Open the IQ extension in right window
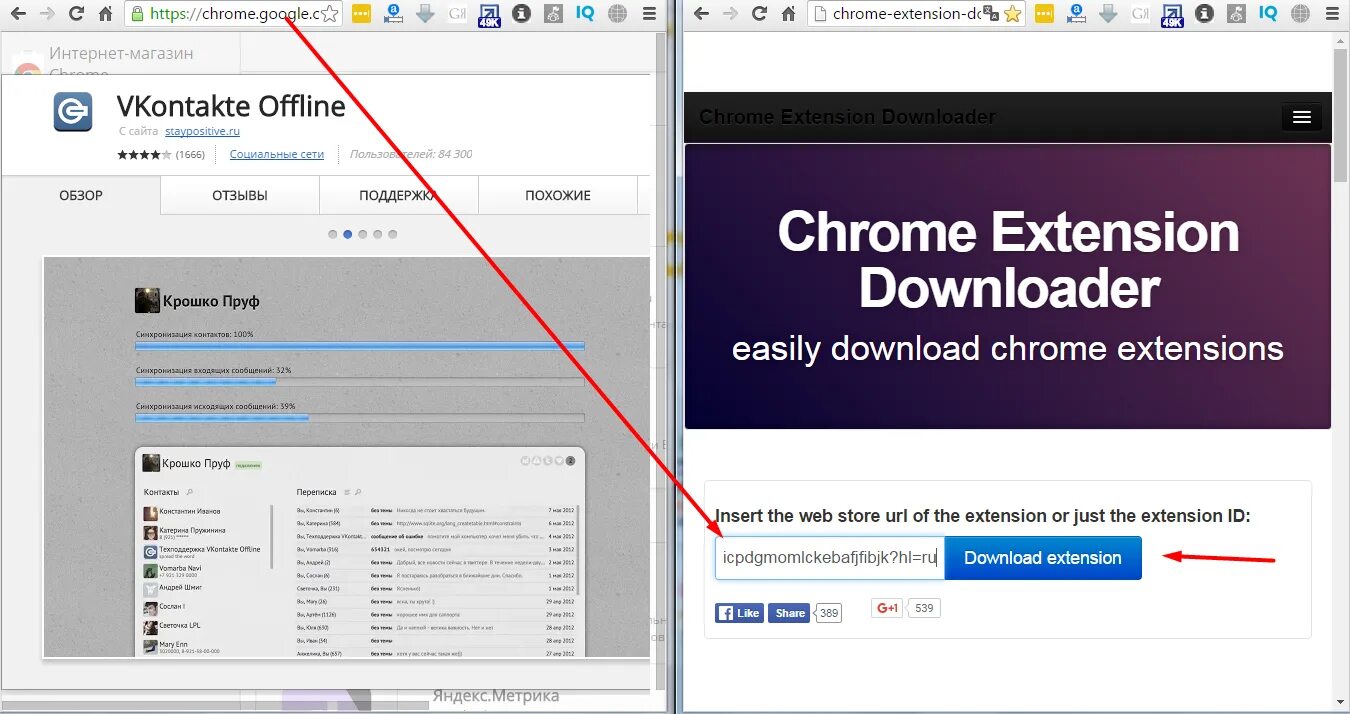The height and width of the screenshot is (714, 1350). point(1269,14)
